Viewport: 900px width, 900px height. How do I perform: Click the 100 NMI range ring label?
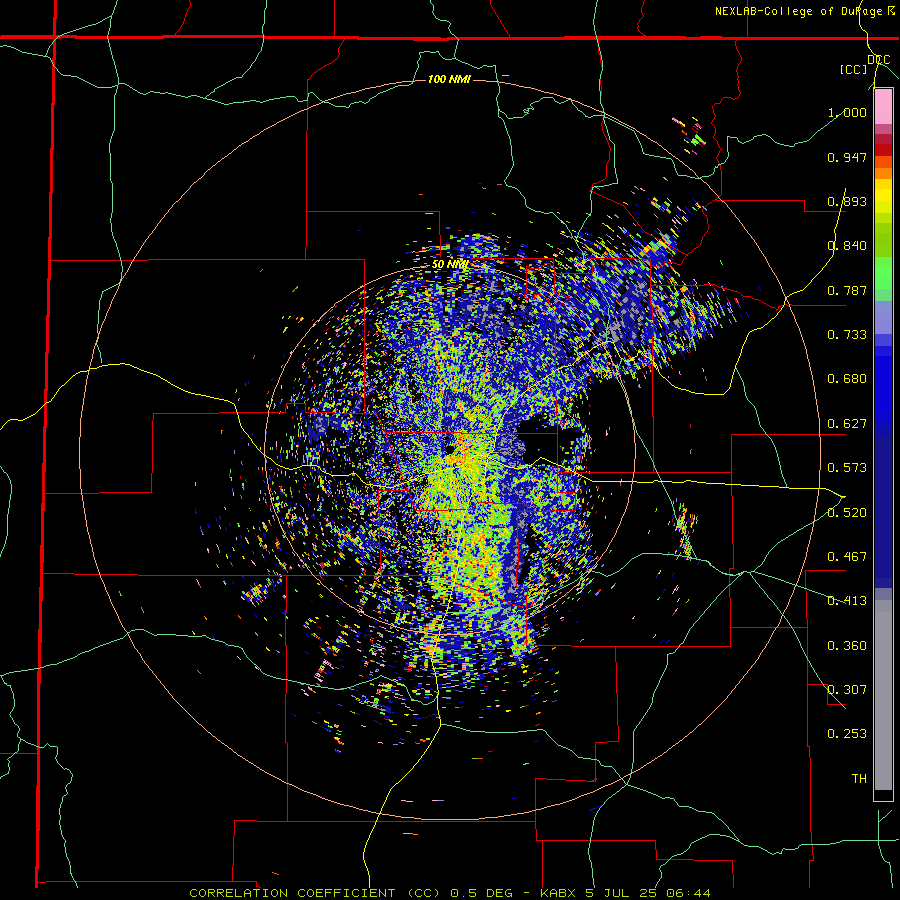(449, 79)
